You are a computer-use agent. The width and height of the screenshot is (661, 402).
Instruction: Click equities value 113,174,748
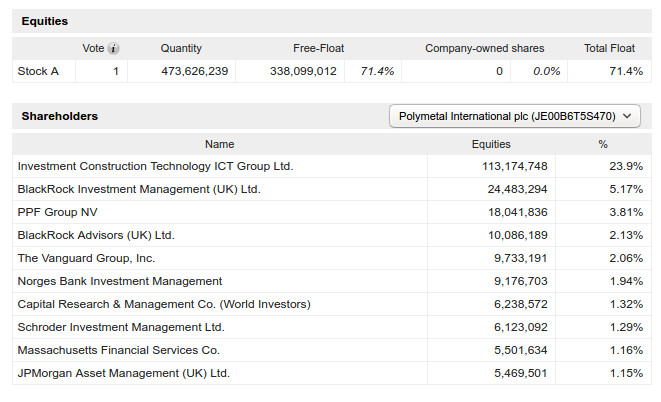515,166
